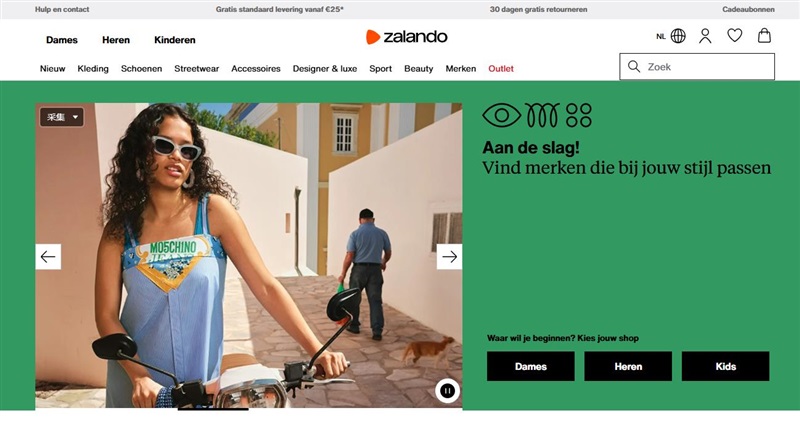The width and height of the screenshot is (800, 422).
Task: Click the Moschino model carousel image
Action: (x=248, y=255)
